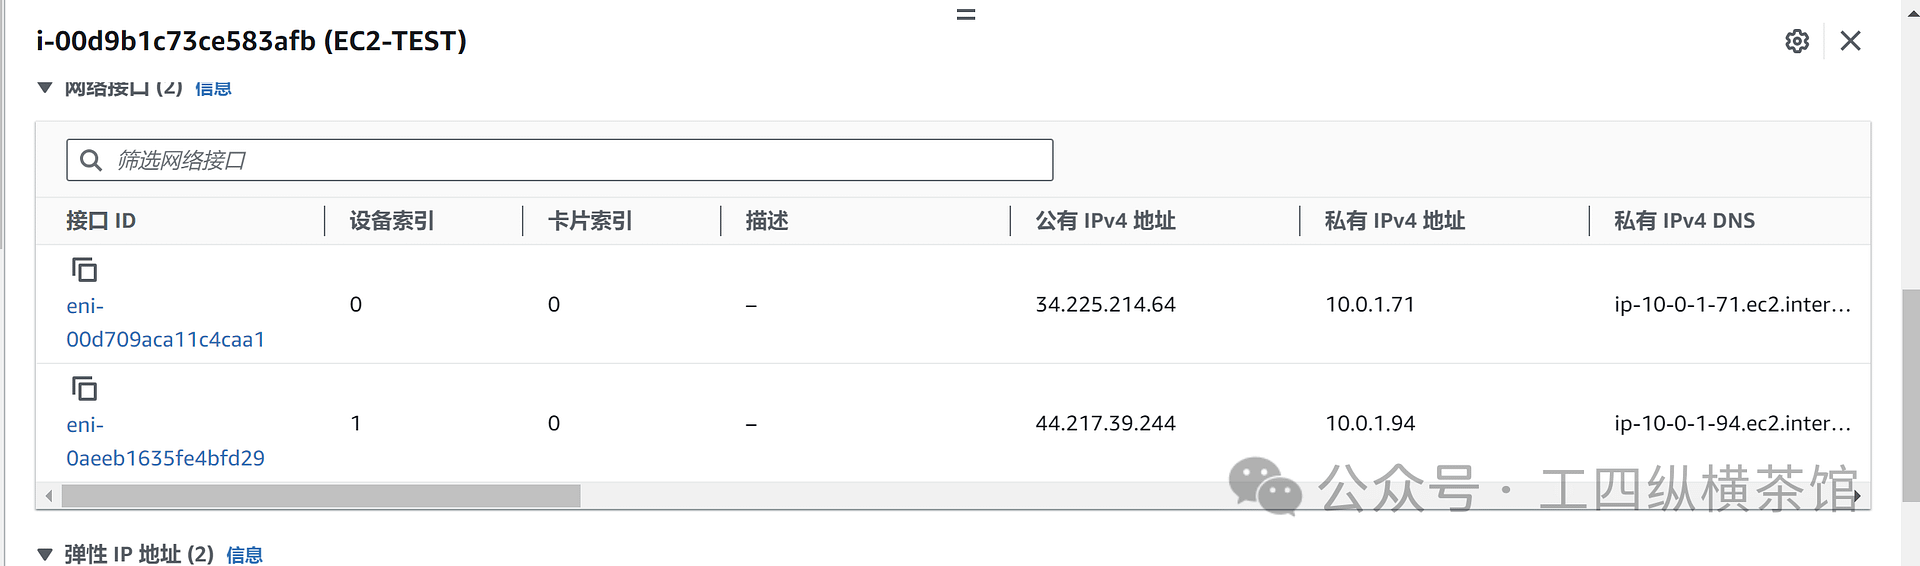This screenshot has height=566, width=1920.
Task: Open the panel settings gear icon
Action: [x=1797, y=41]
